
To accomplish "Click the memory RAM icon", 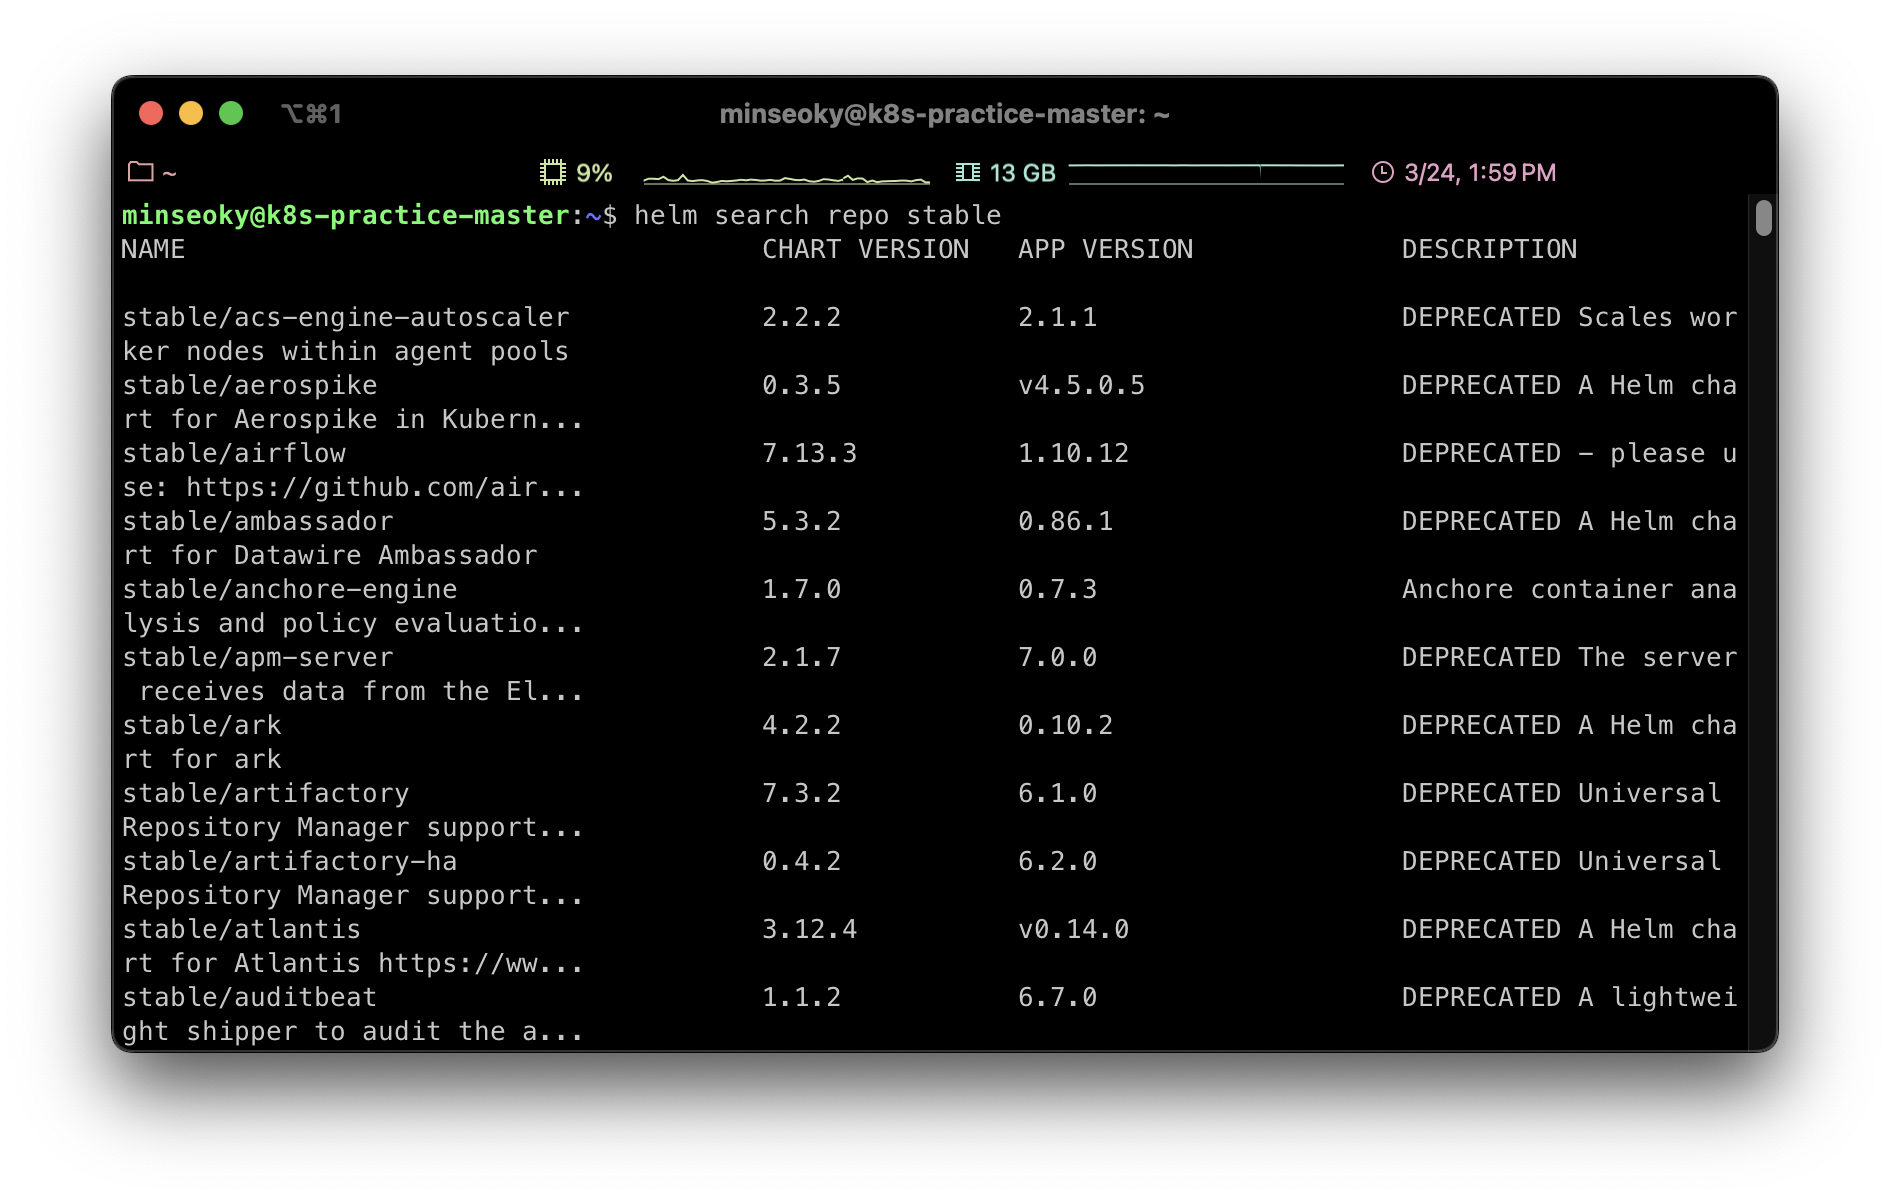I will (x=967, y=172).
